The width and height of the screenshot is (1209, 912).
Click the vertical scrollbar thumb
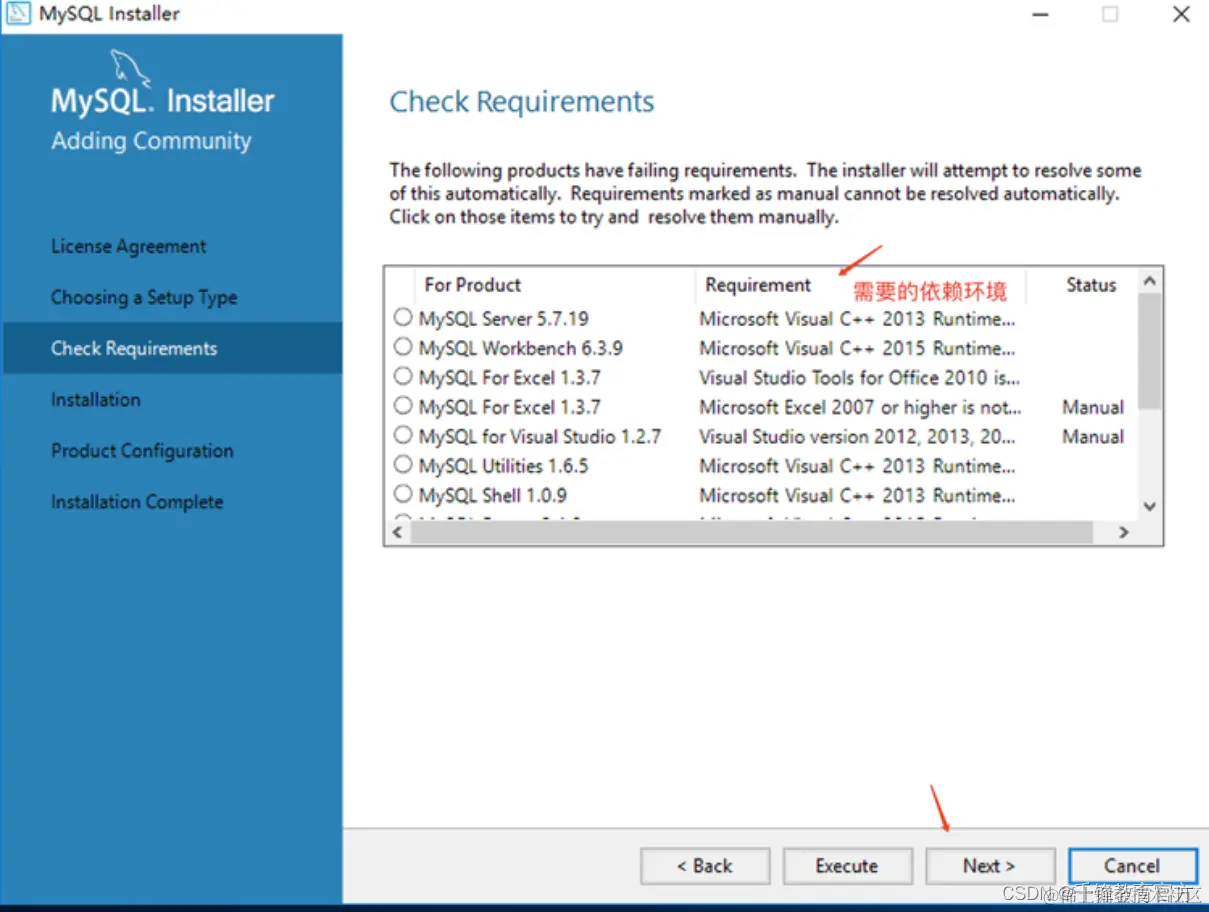click(1150, 351)
